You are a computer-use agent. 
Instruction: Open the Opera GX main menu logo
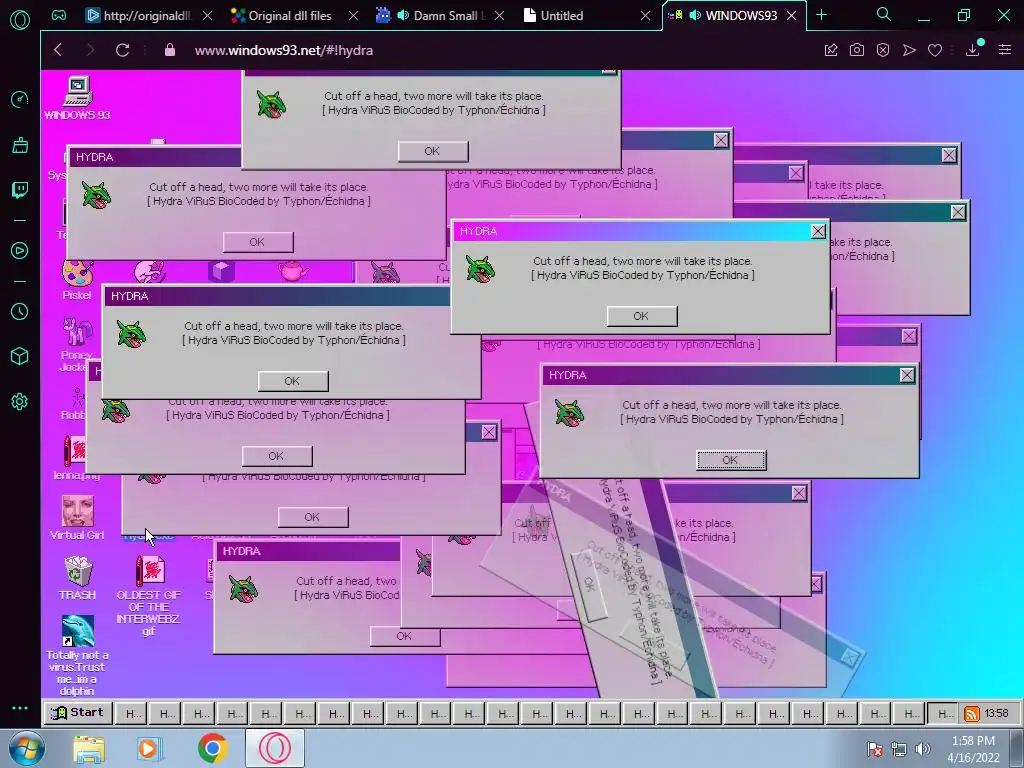pos(20,20)
